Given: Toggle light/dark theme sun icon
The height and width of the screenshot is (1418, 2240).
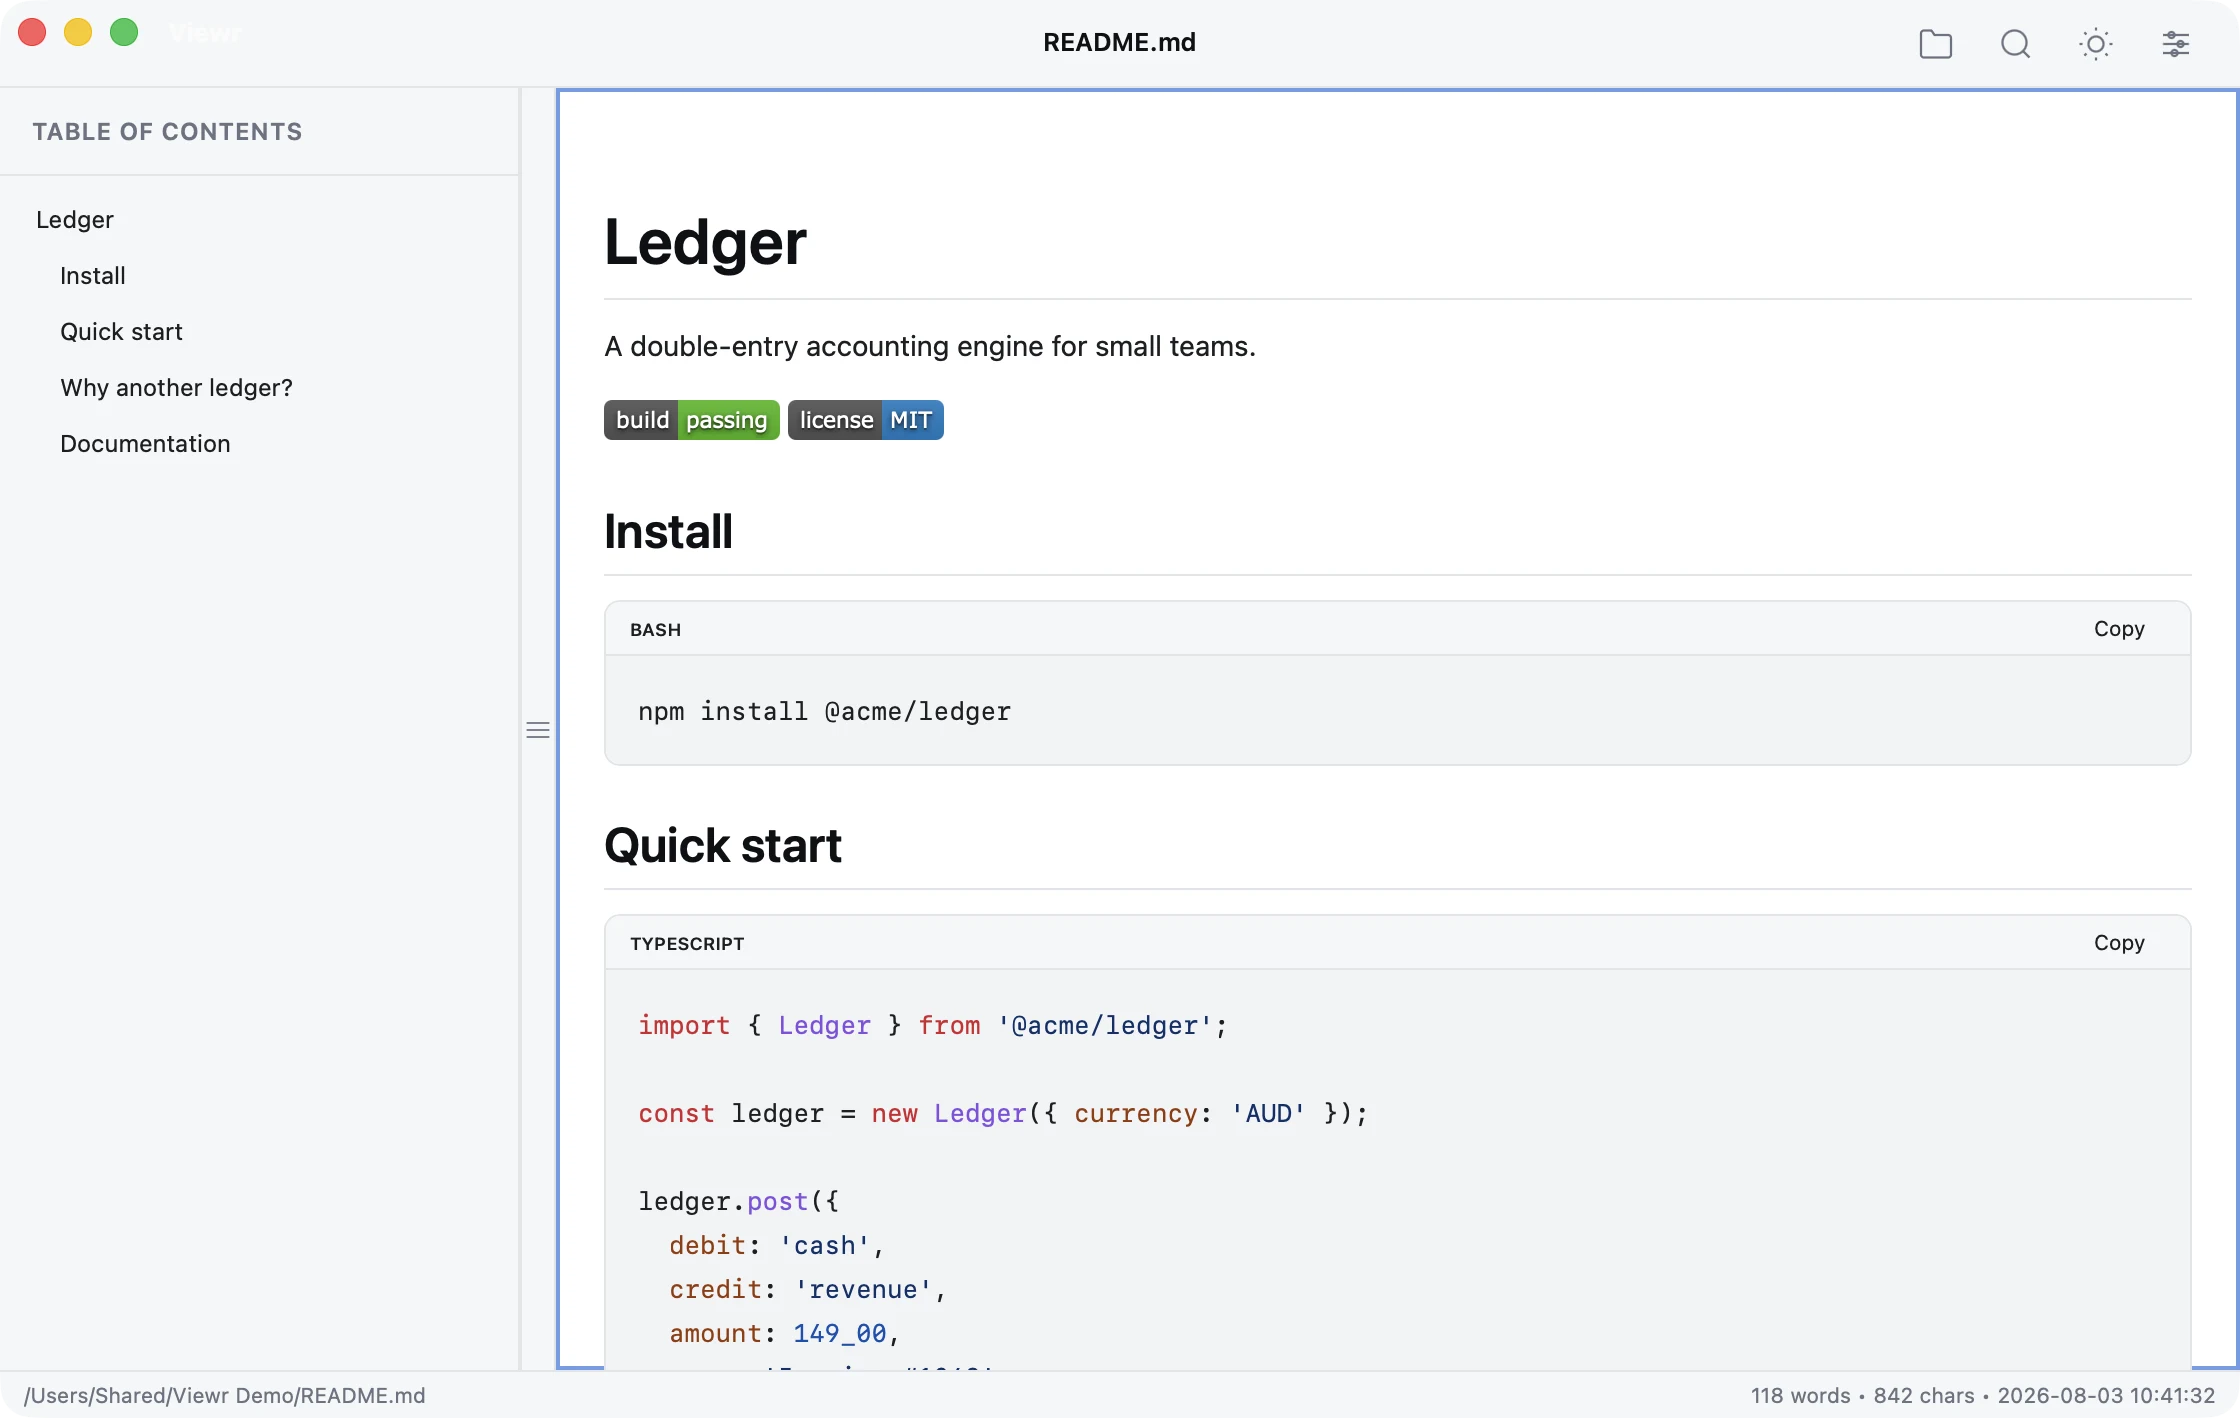Looking at the screenshot, I should pos(2095,44).
